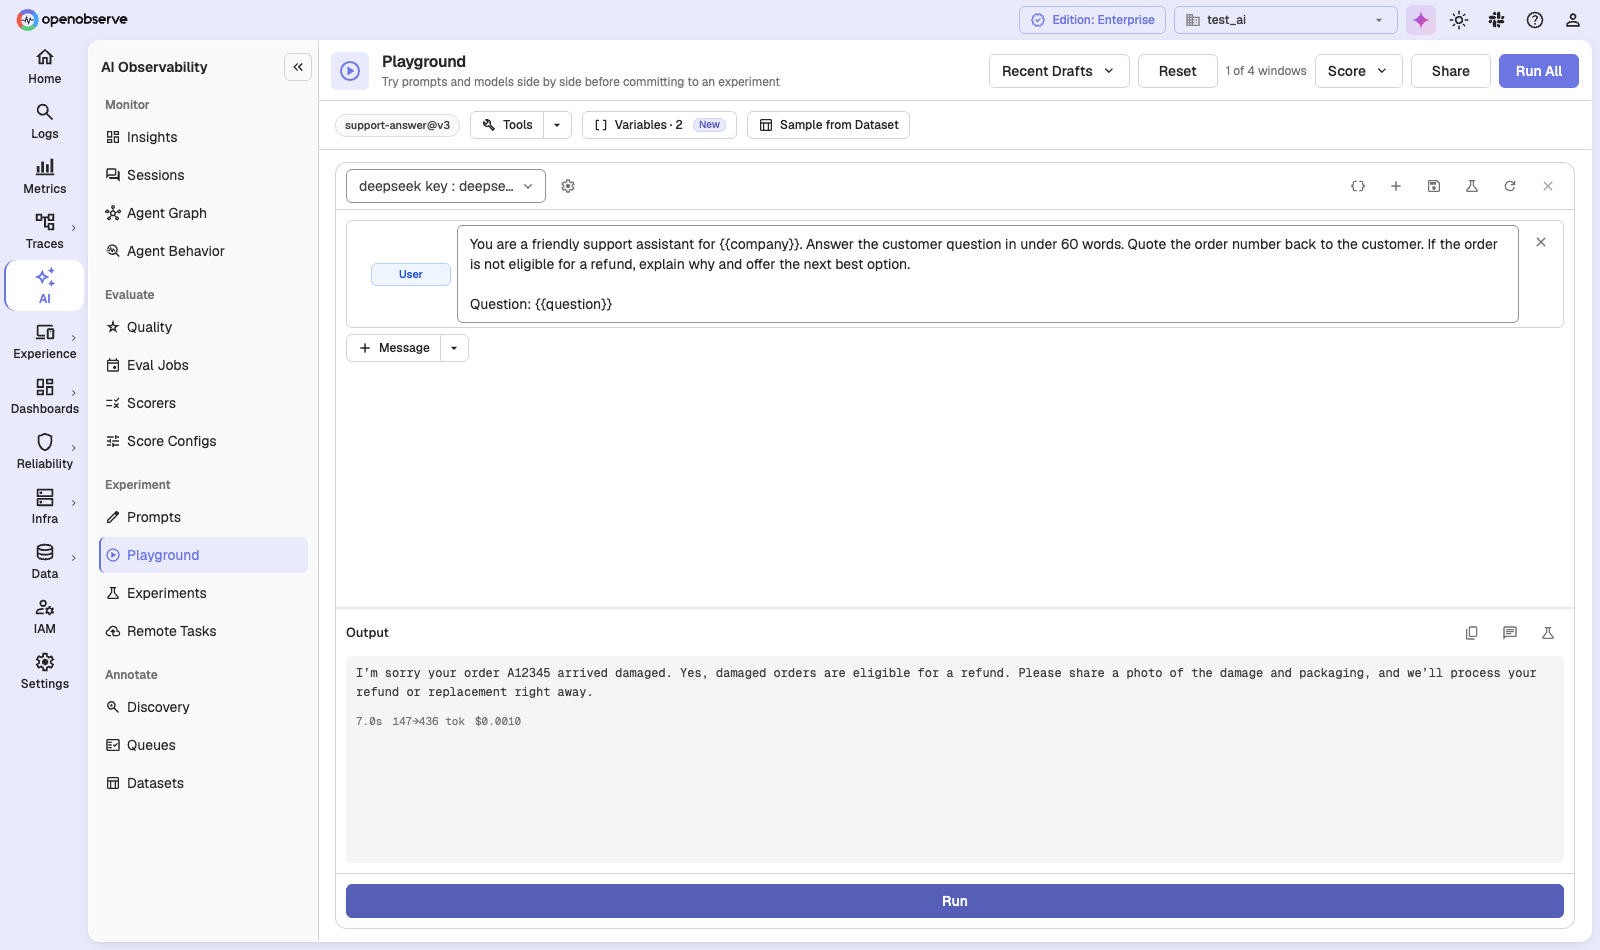Collapse the AI Observability sidebar
This screenshot has width=1600, height=950.
(298, 67)
